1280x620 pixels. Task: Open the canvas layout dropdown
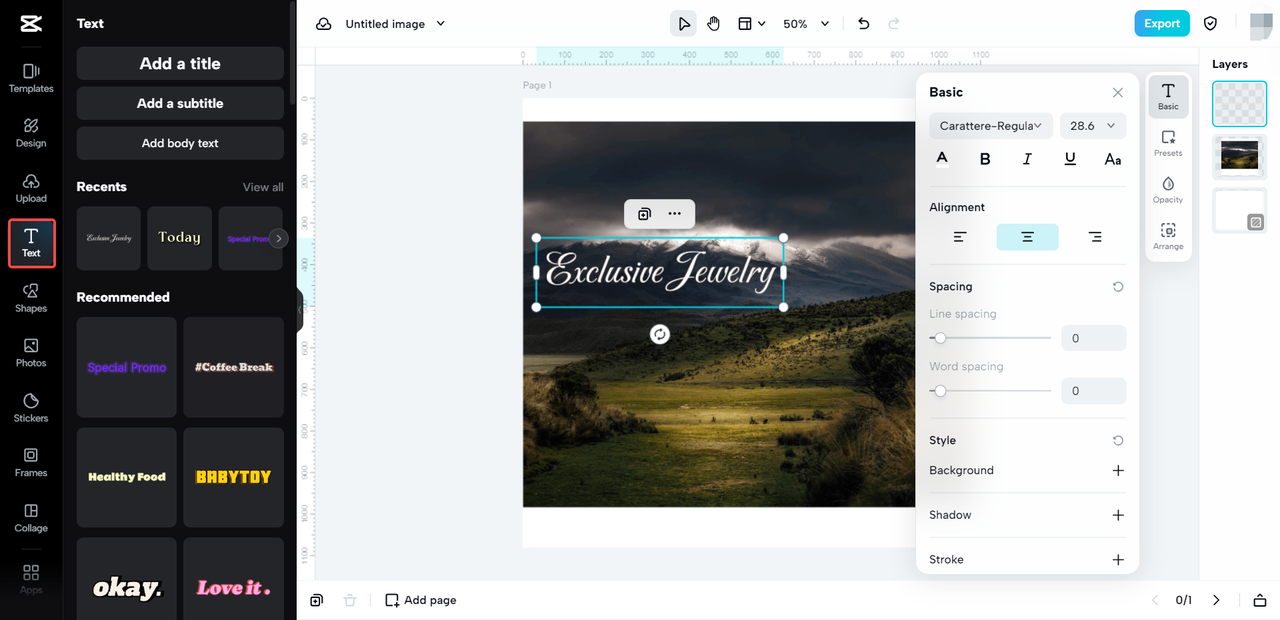click(x=751, y=24)
